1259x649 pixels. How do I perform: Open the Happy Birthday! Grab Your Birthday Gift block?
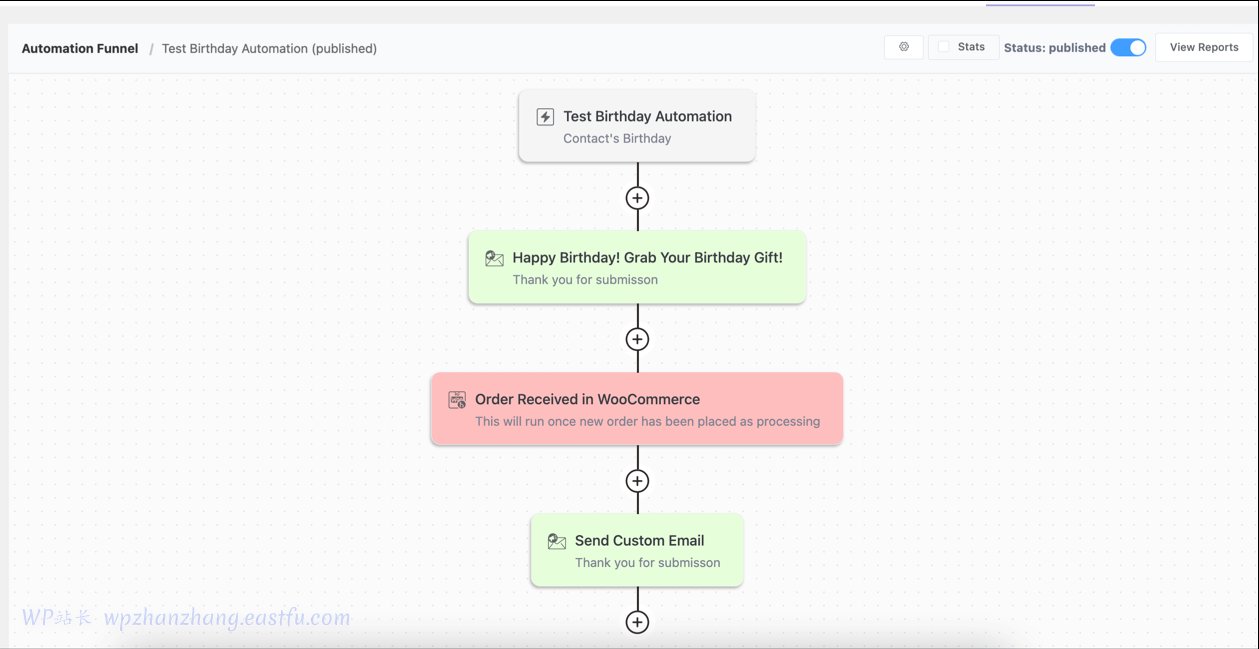pyautogui.click(x=637, y=268)
